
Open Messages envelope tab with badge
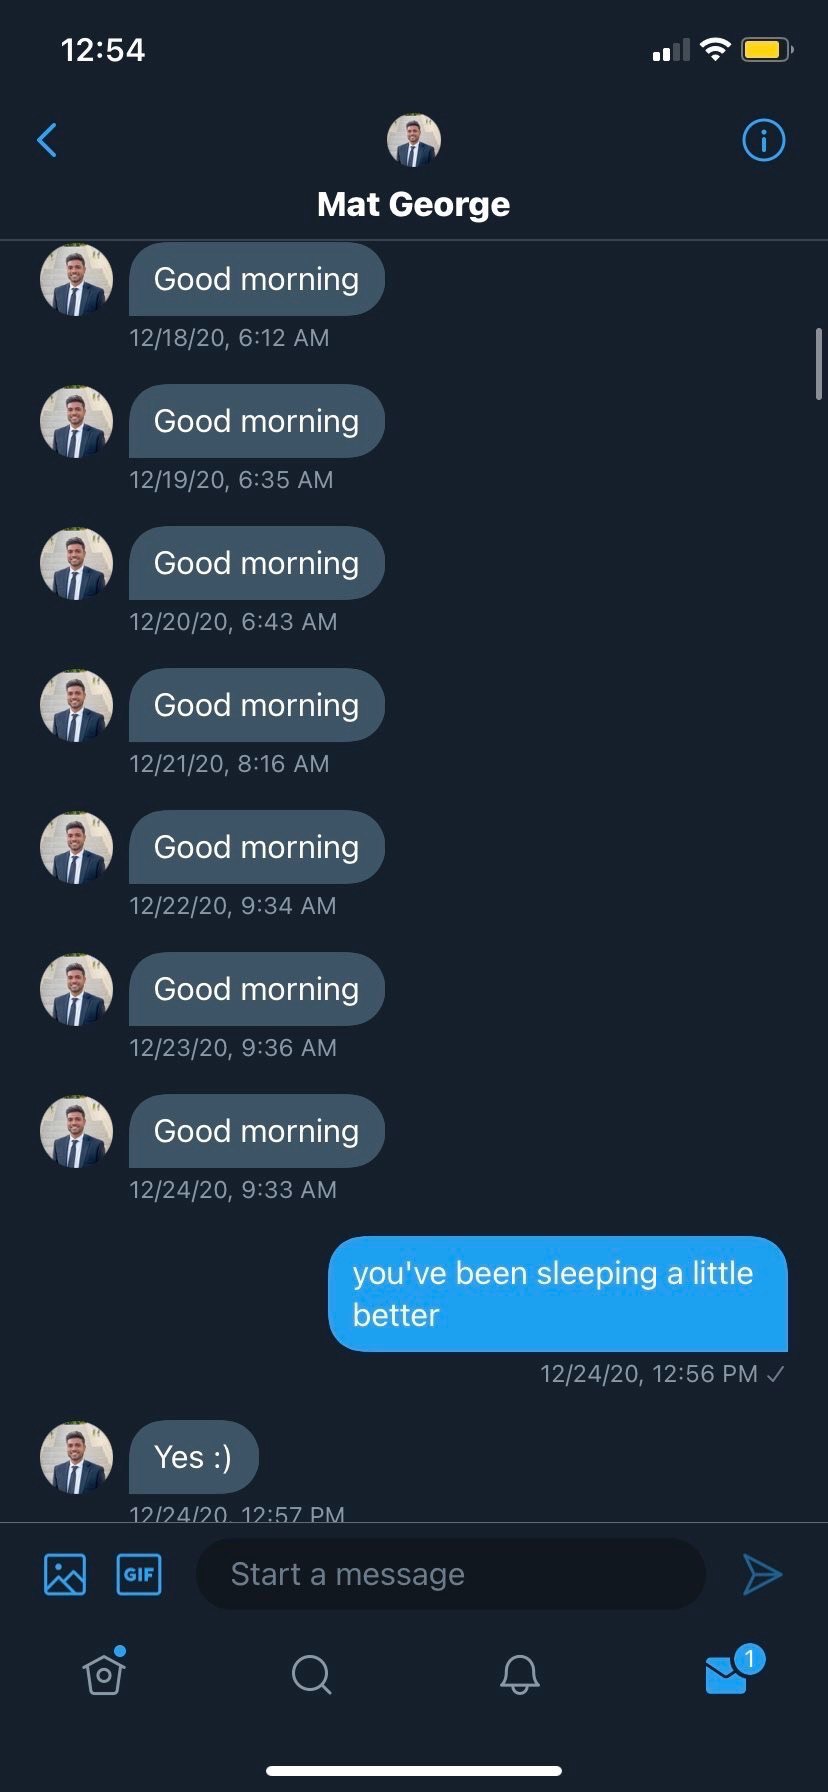click(x=727, y=1673)
